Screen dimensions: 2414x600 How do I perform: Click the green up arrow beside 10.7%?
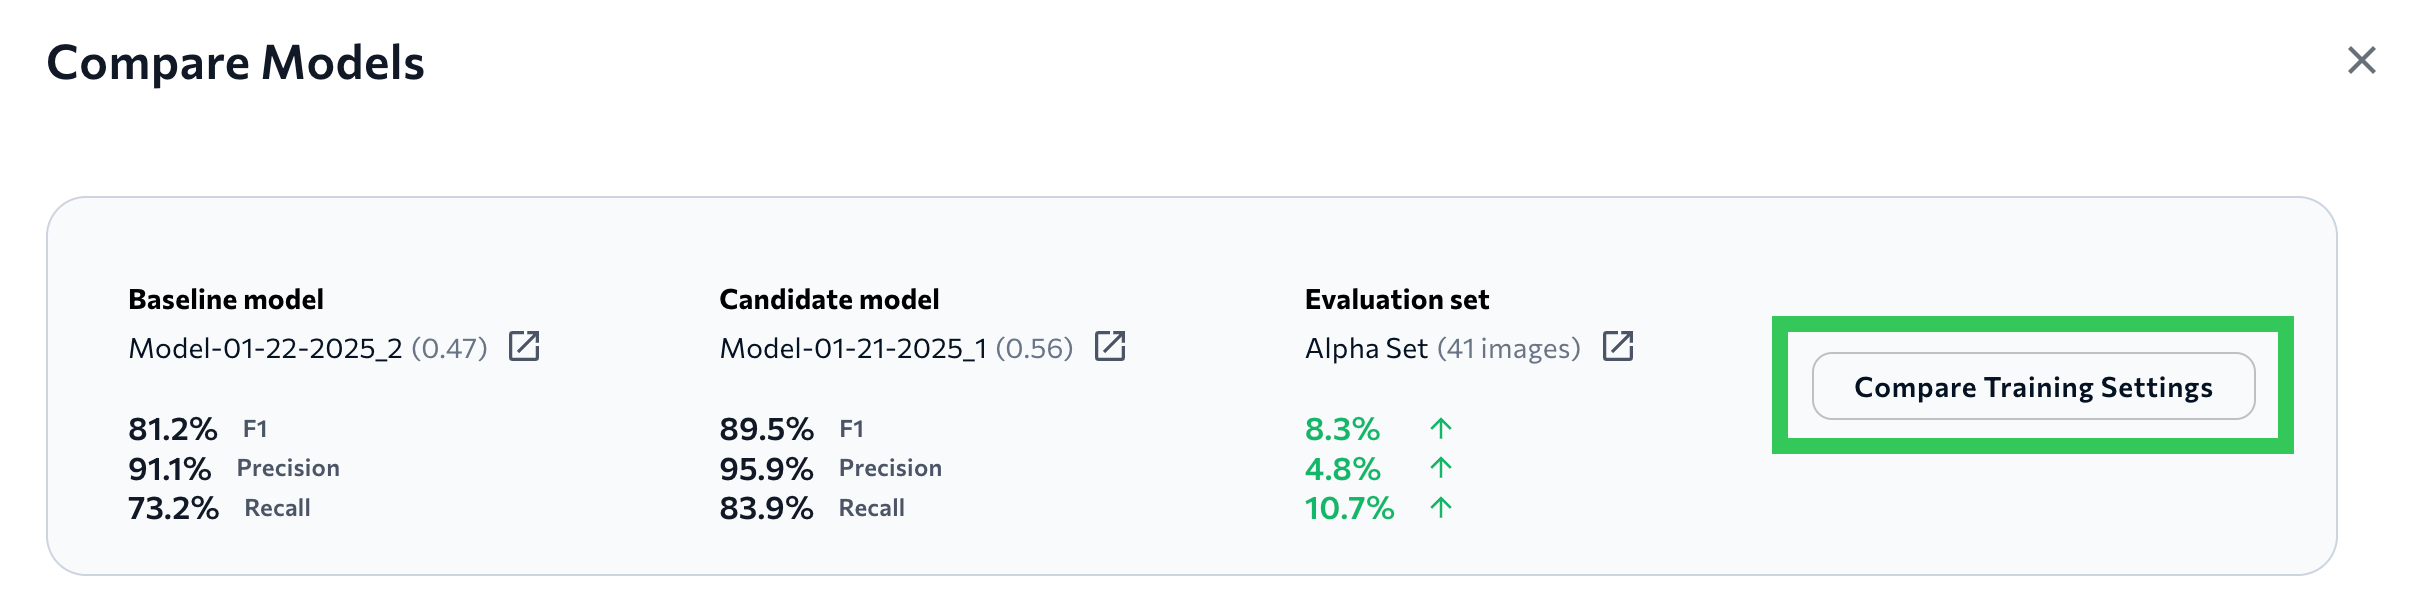pos(1440,508)
